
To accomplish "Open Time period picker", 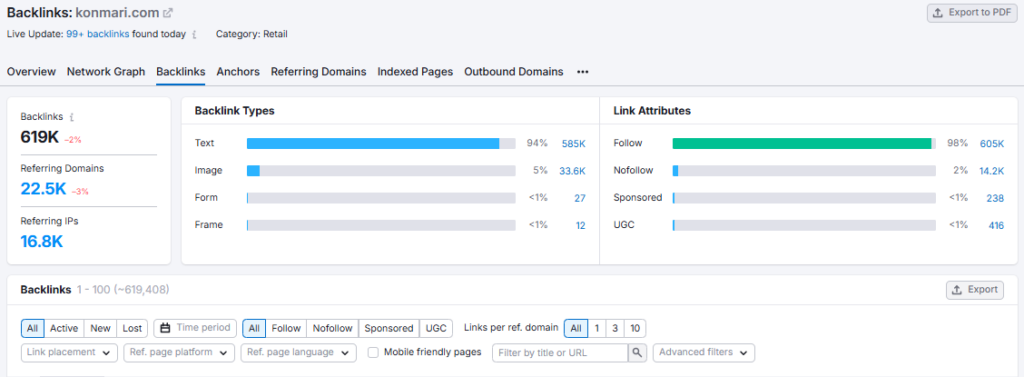I will point(195,328).
